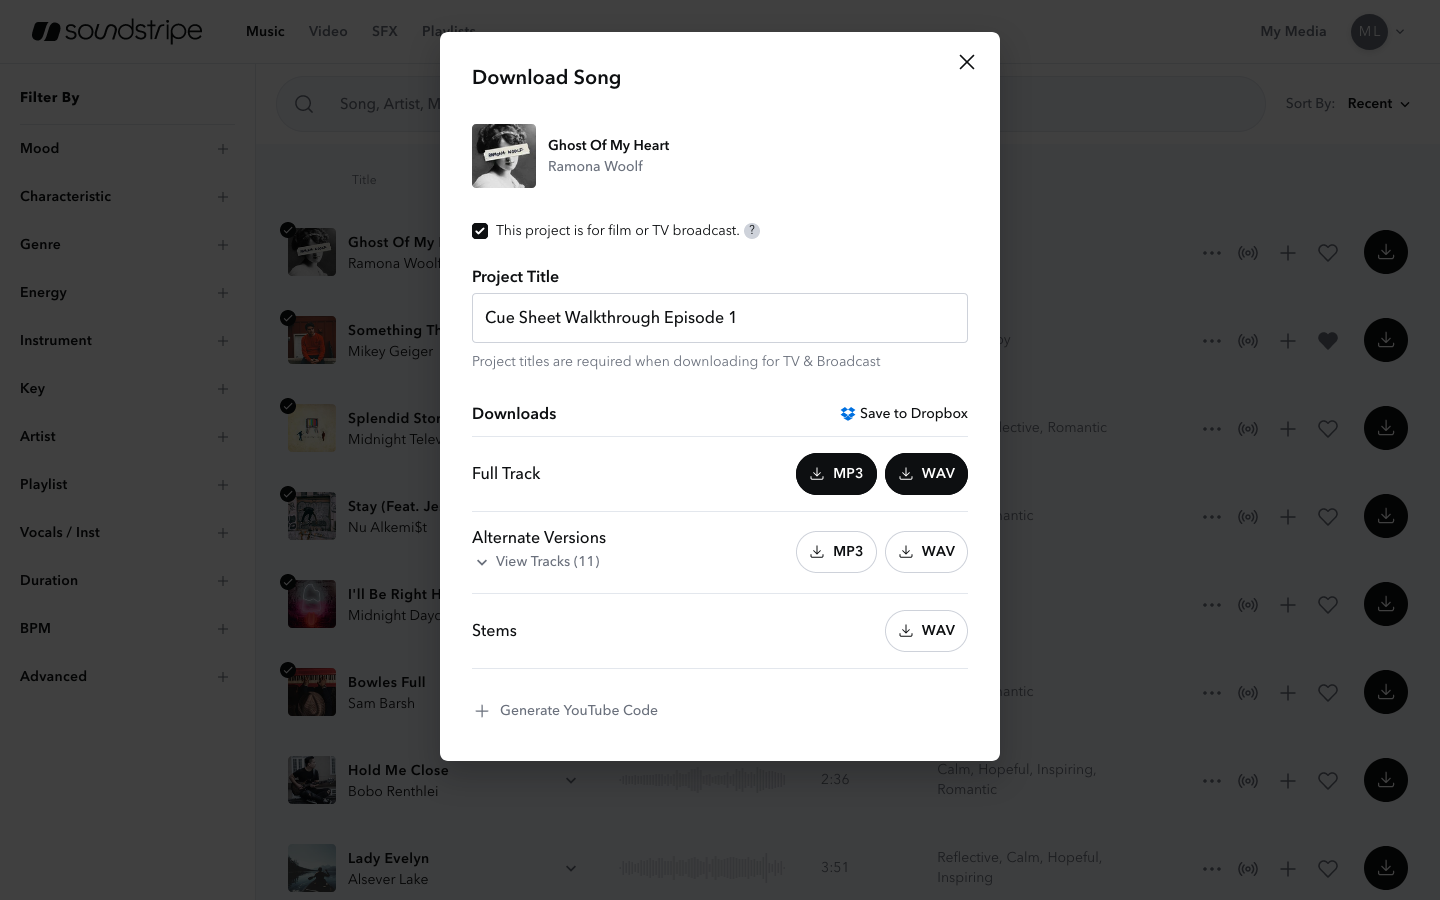Click the heart icon for Hold Me Close
The width and height of the screenshot is (1440, 900).
tap(1328, 781)
